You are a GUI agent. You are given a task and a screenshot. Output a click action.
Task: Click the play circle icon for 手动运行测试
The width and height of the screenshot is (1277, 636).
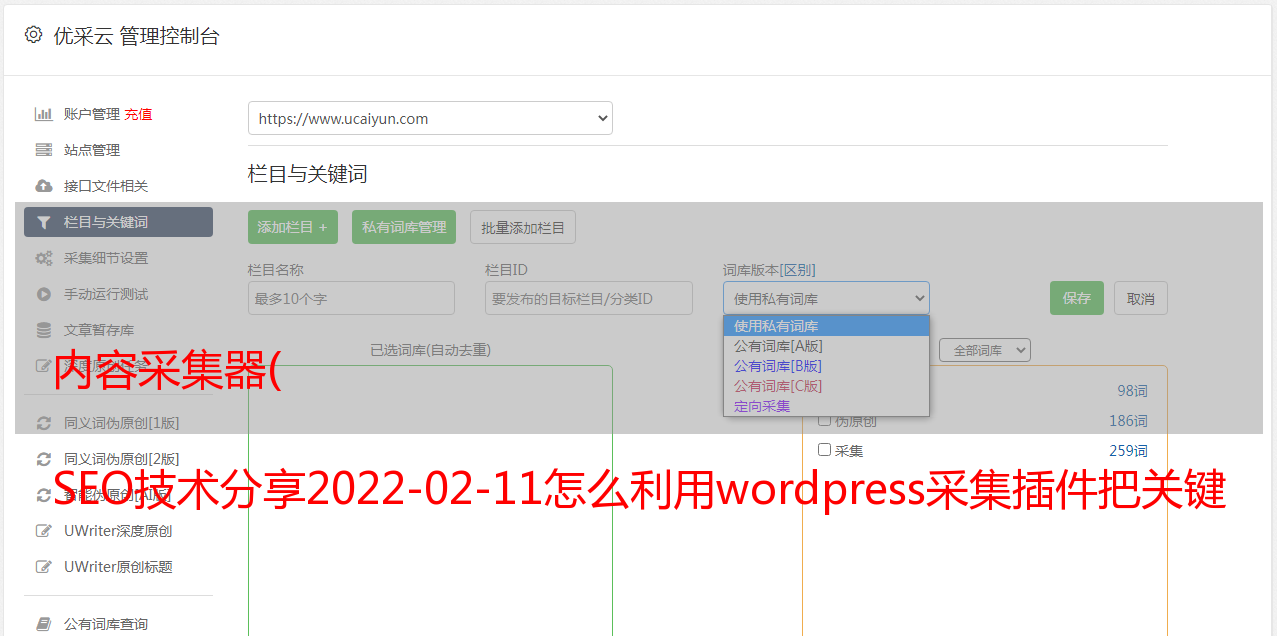point(43,294)
